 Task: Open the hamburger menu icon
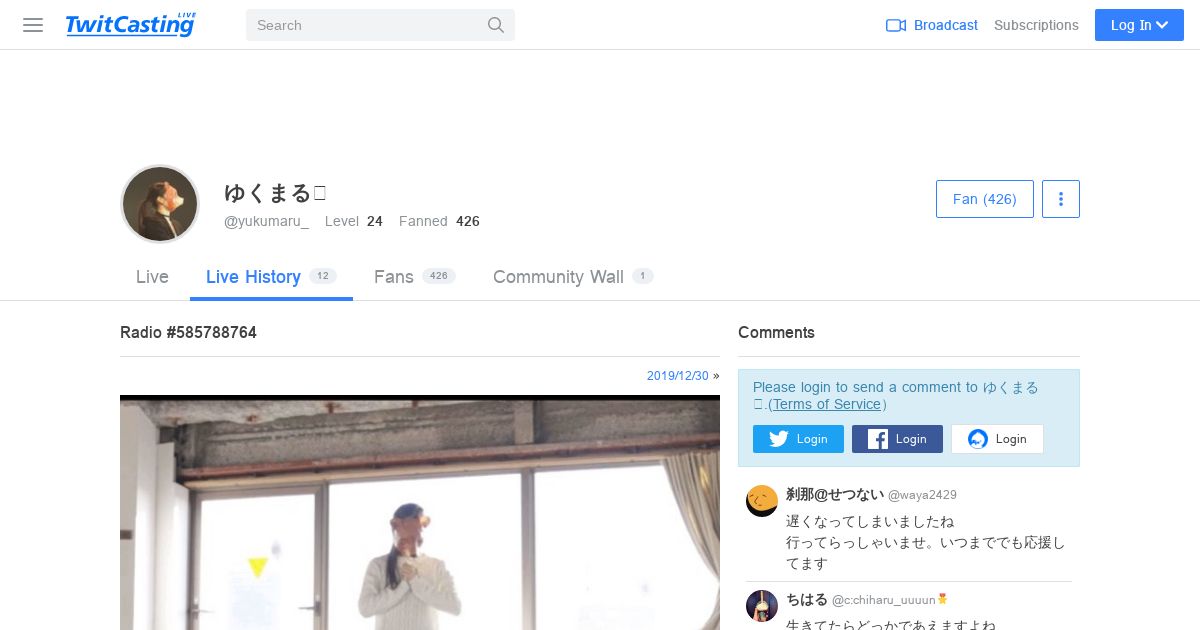33,25
